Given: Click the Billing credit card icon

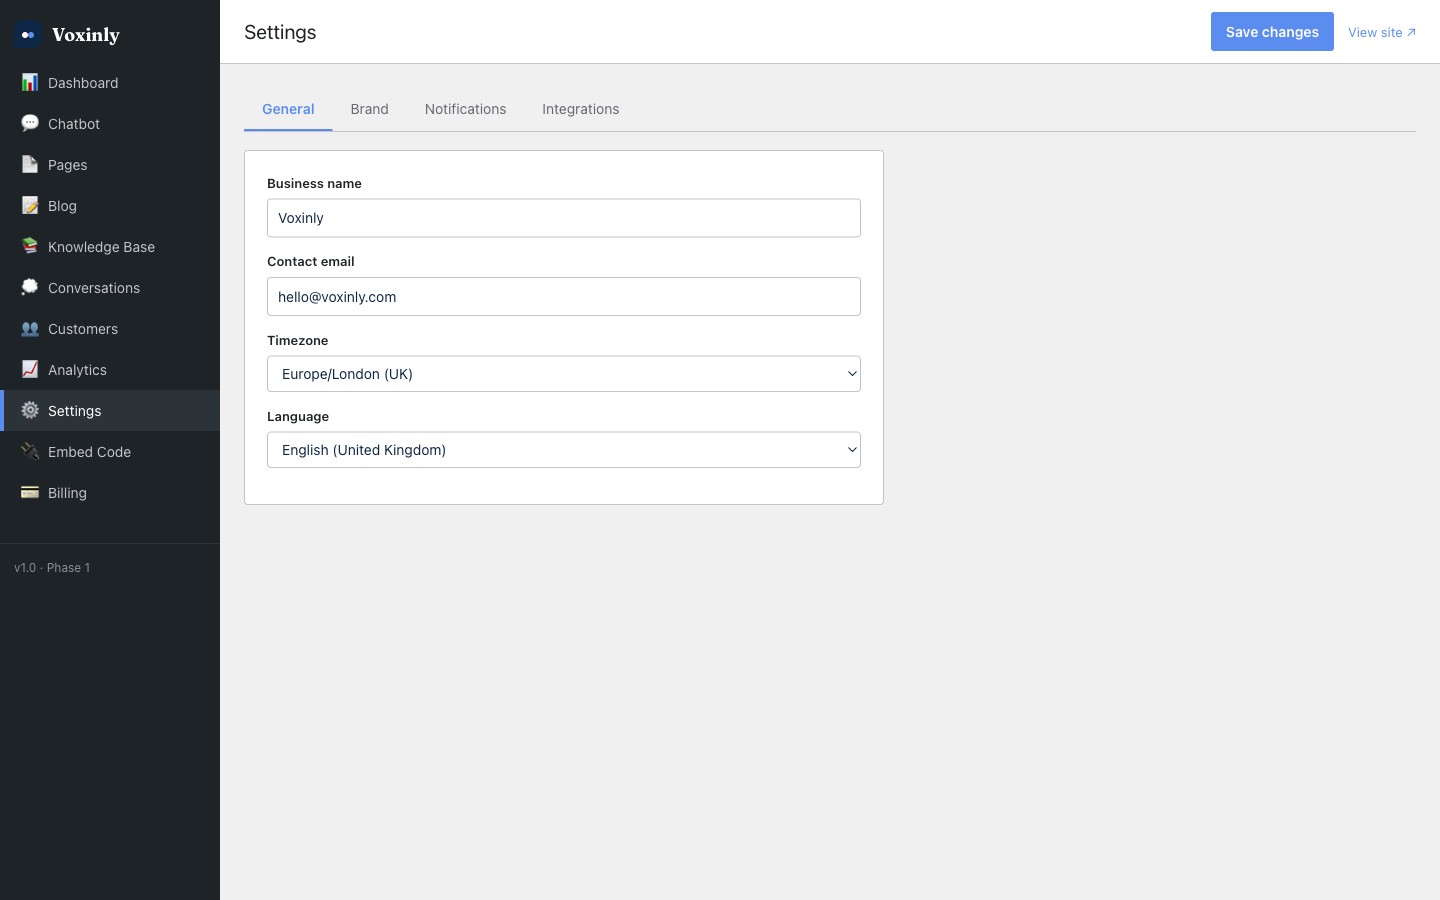Looking at the screenshot, I should click(30, 492).
